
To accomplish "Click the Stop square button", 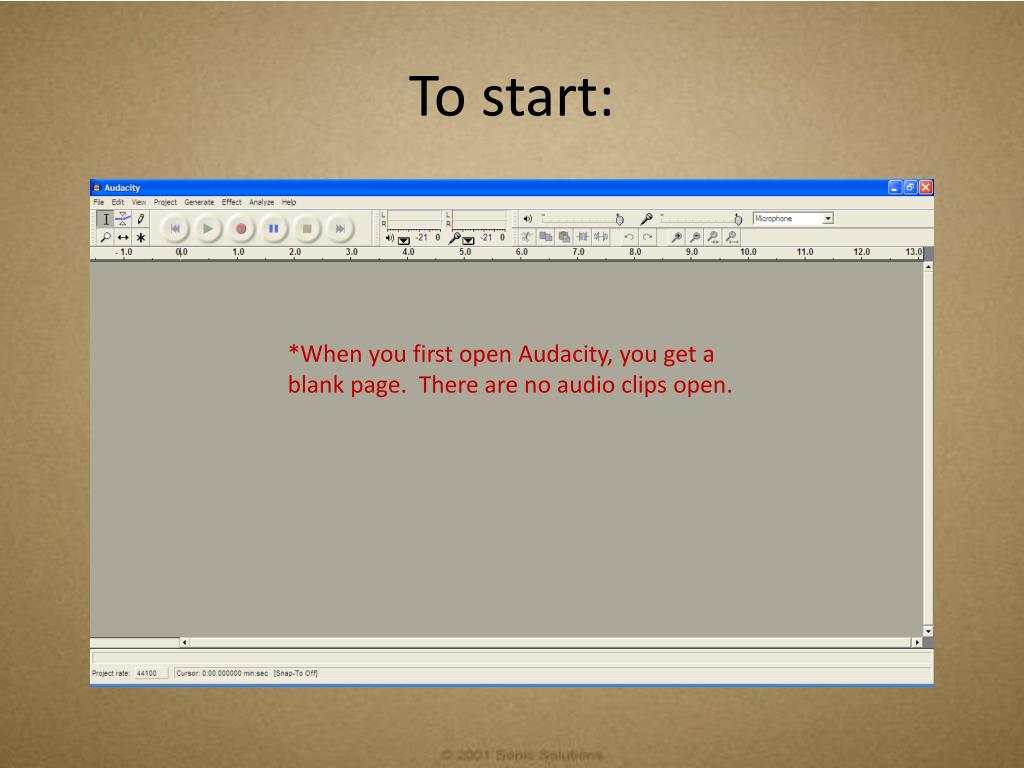I will pyautogui.click(x=307, y=229).
